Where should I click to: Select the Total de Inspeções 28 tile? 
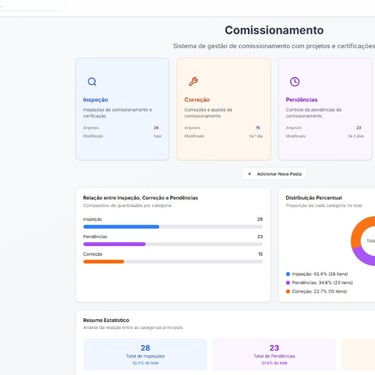coord(145,354)
